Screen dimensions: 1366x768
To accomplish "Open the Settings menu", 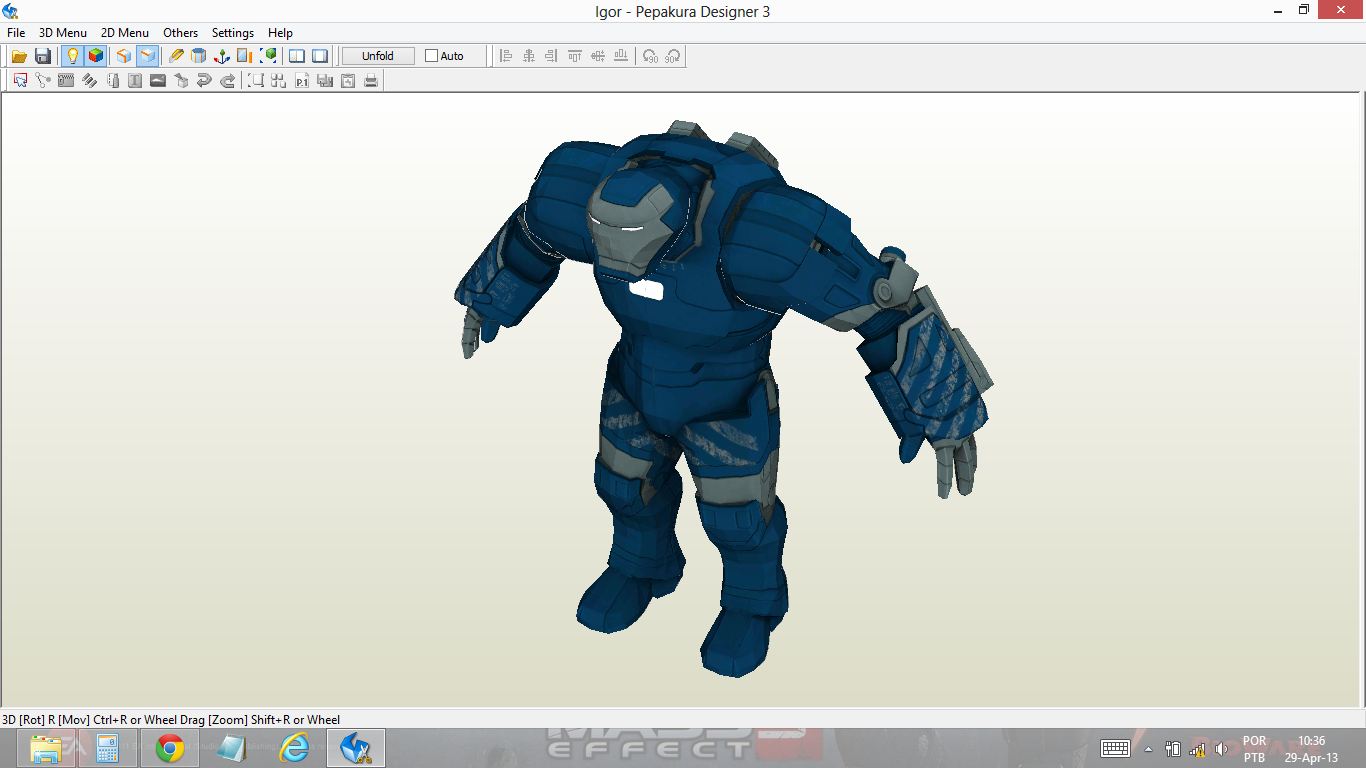I will pos(233,33).
